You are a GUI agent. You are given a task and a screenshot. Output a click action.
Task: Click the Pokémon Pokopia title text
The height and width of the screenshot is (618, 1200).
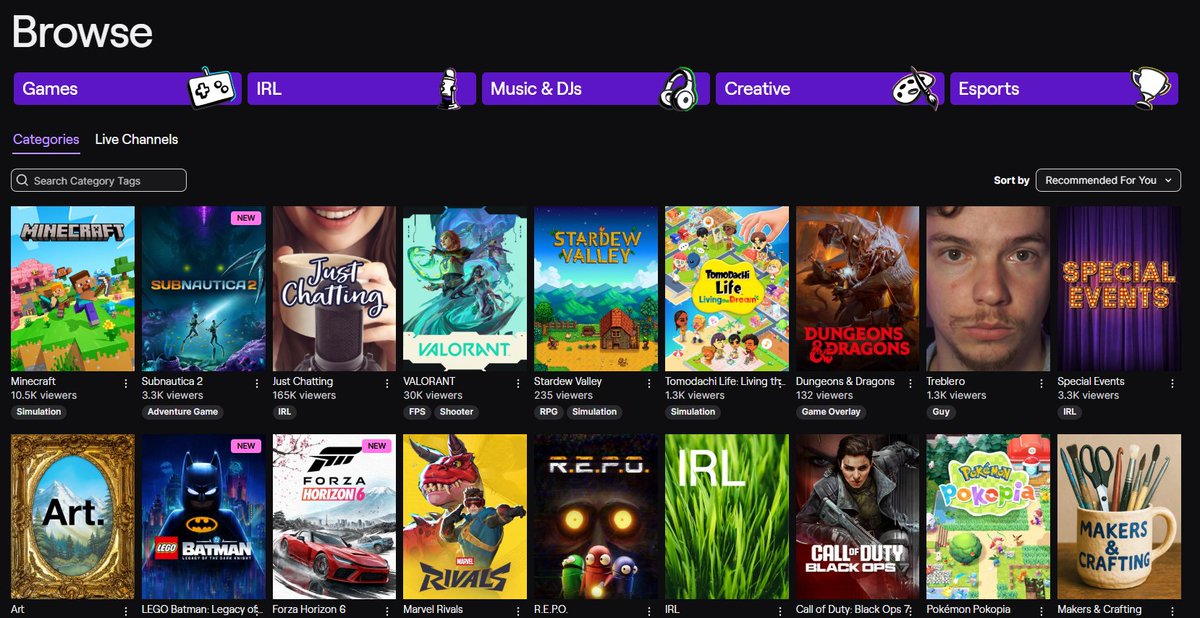pos(968,609)
